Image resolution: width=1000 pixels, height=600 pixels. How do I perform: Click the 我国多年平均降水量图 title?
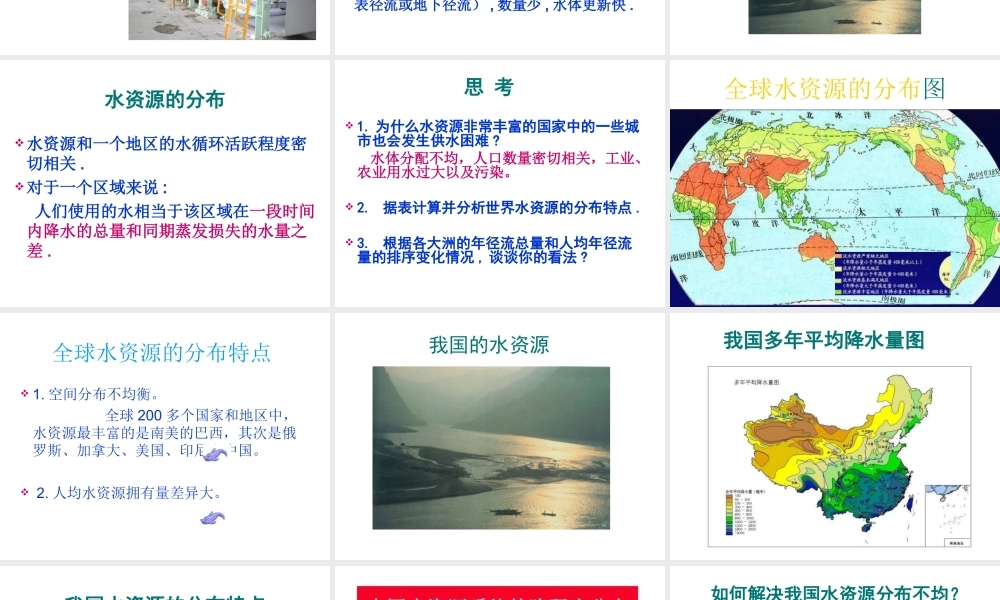click(x=824, y=340)
